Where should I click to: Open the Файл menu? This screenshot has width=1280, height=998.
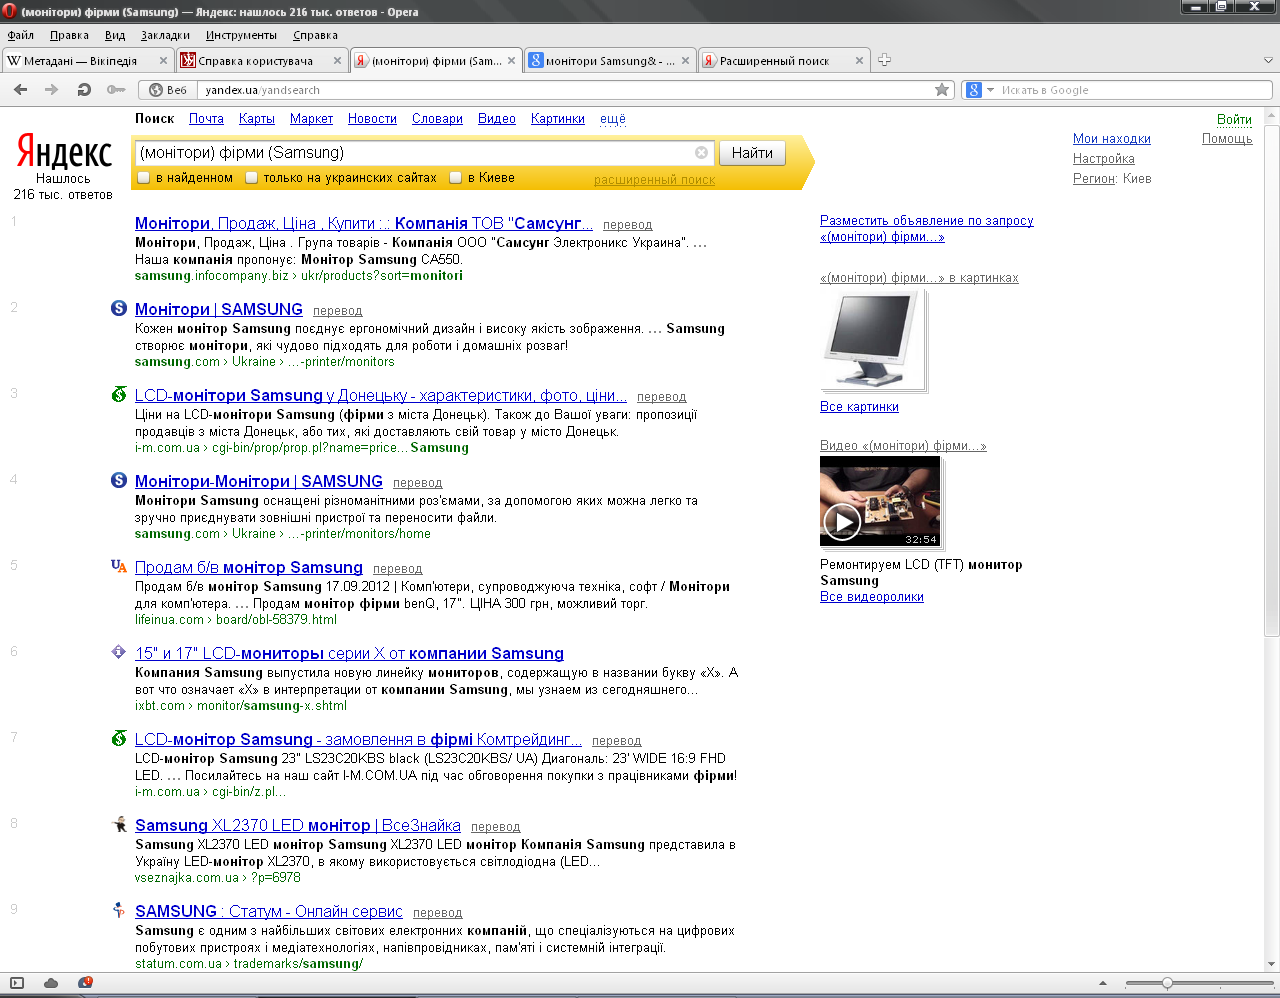20,35
